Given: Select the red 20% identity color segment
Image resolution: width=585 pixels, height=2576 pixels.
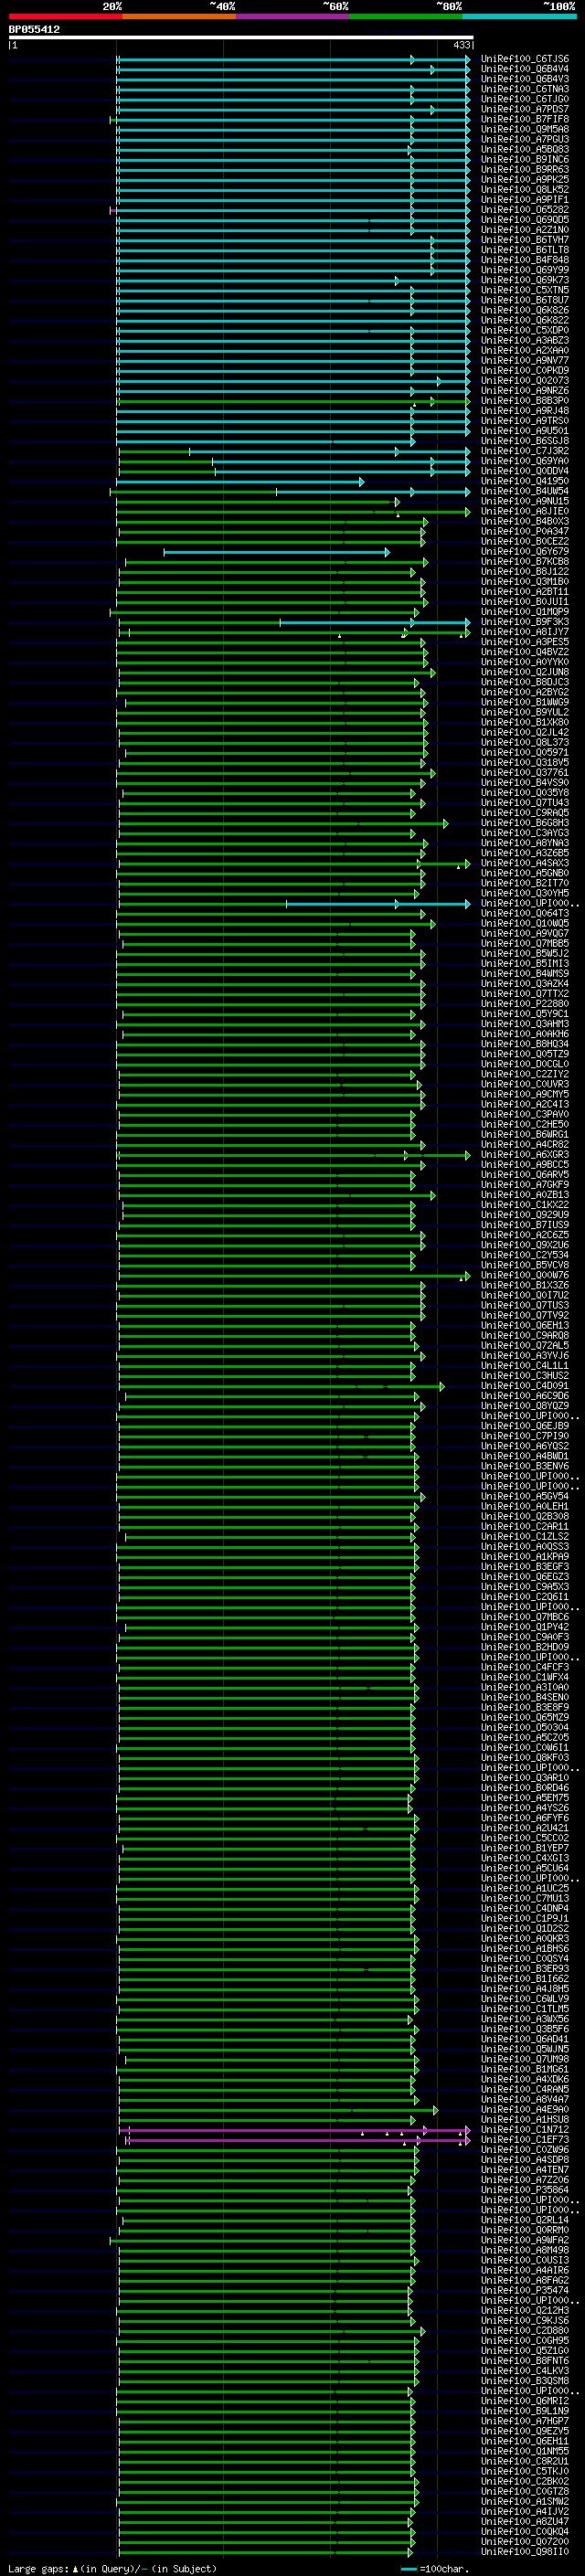Looking at the screenshot, I should [x=66, y=17].
